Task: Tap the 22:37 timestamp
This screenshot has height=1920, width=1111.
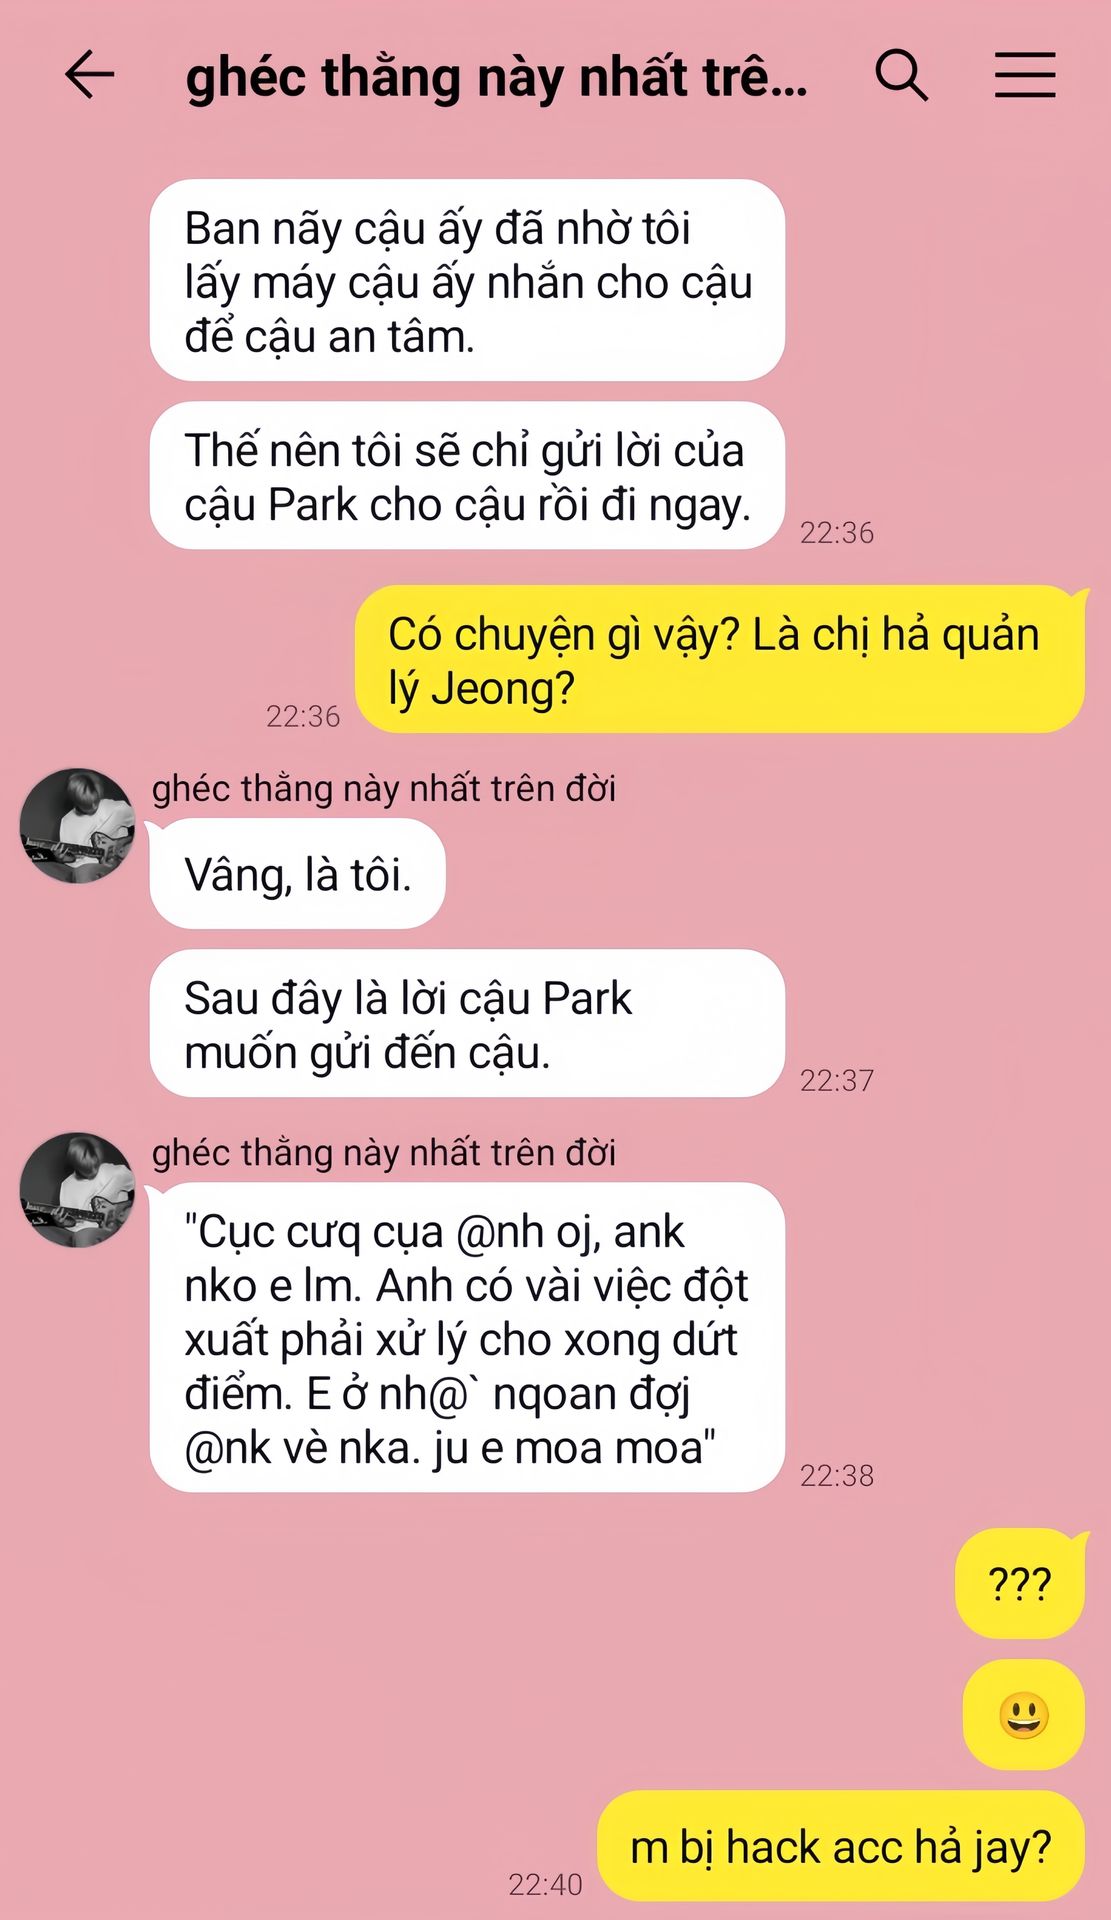Action: 837,1080
